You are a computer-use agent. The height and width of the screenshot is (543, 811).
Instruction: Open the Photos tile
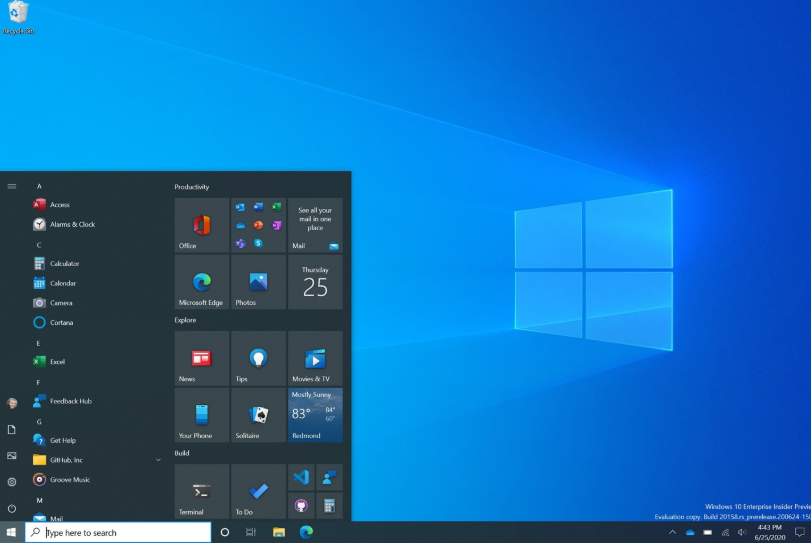(x=259, y=282)
